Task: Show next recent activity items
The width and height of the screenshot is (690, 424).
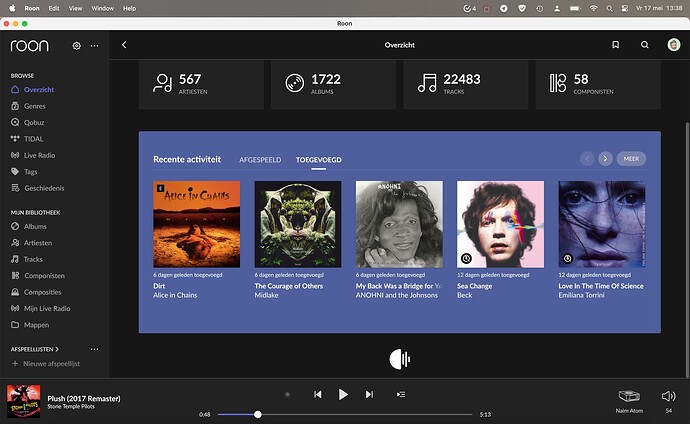Action: coord(605,159)
